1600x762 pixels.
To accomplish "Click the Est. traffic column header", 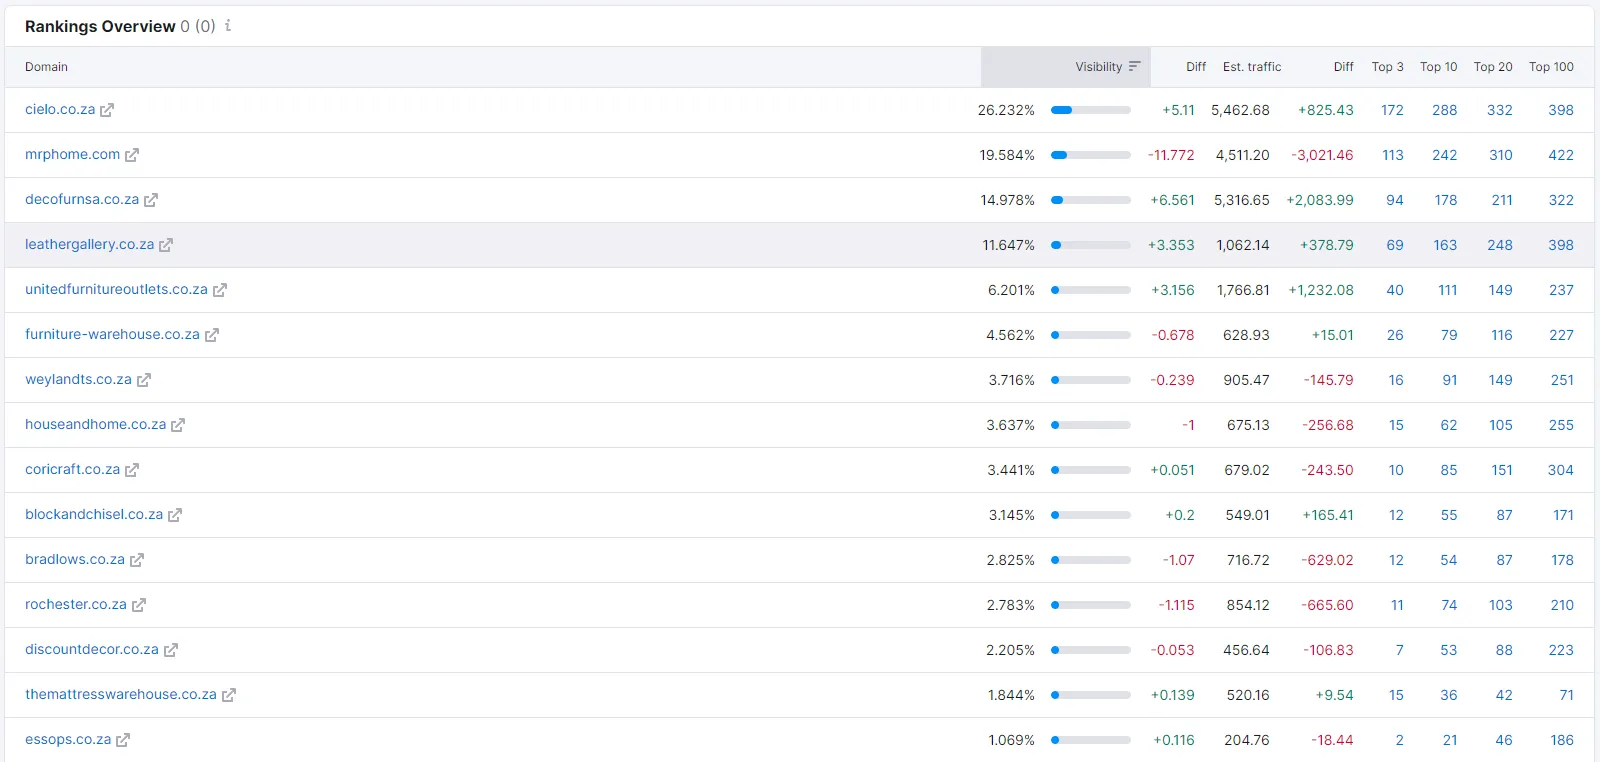I will 1251,67.
